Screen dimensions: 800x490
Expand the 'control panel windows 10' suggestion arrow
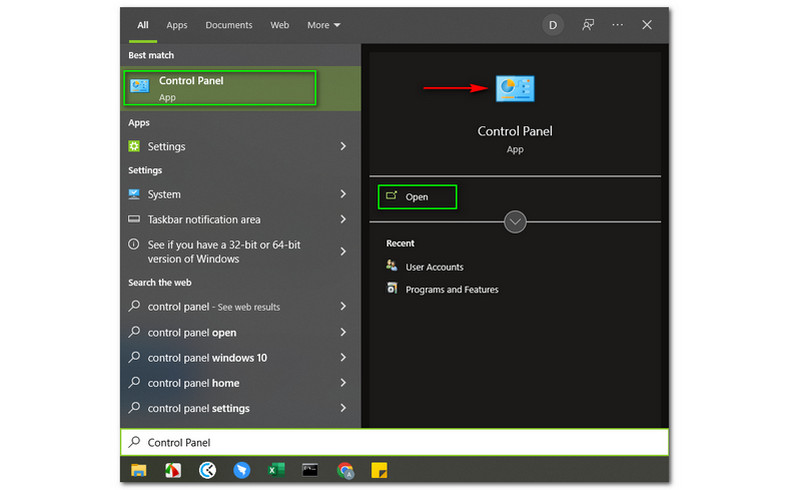pyautogui.click(x=343, y=358)
